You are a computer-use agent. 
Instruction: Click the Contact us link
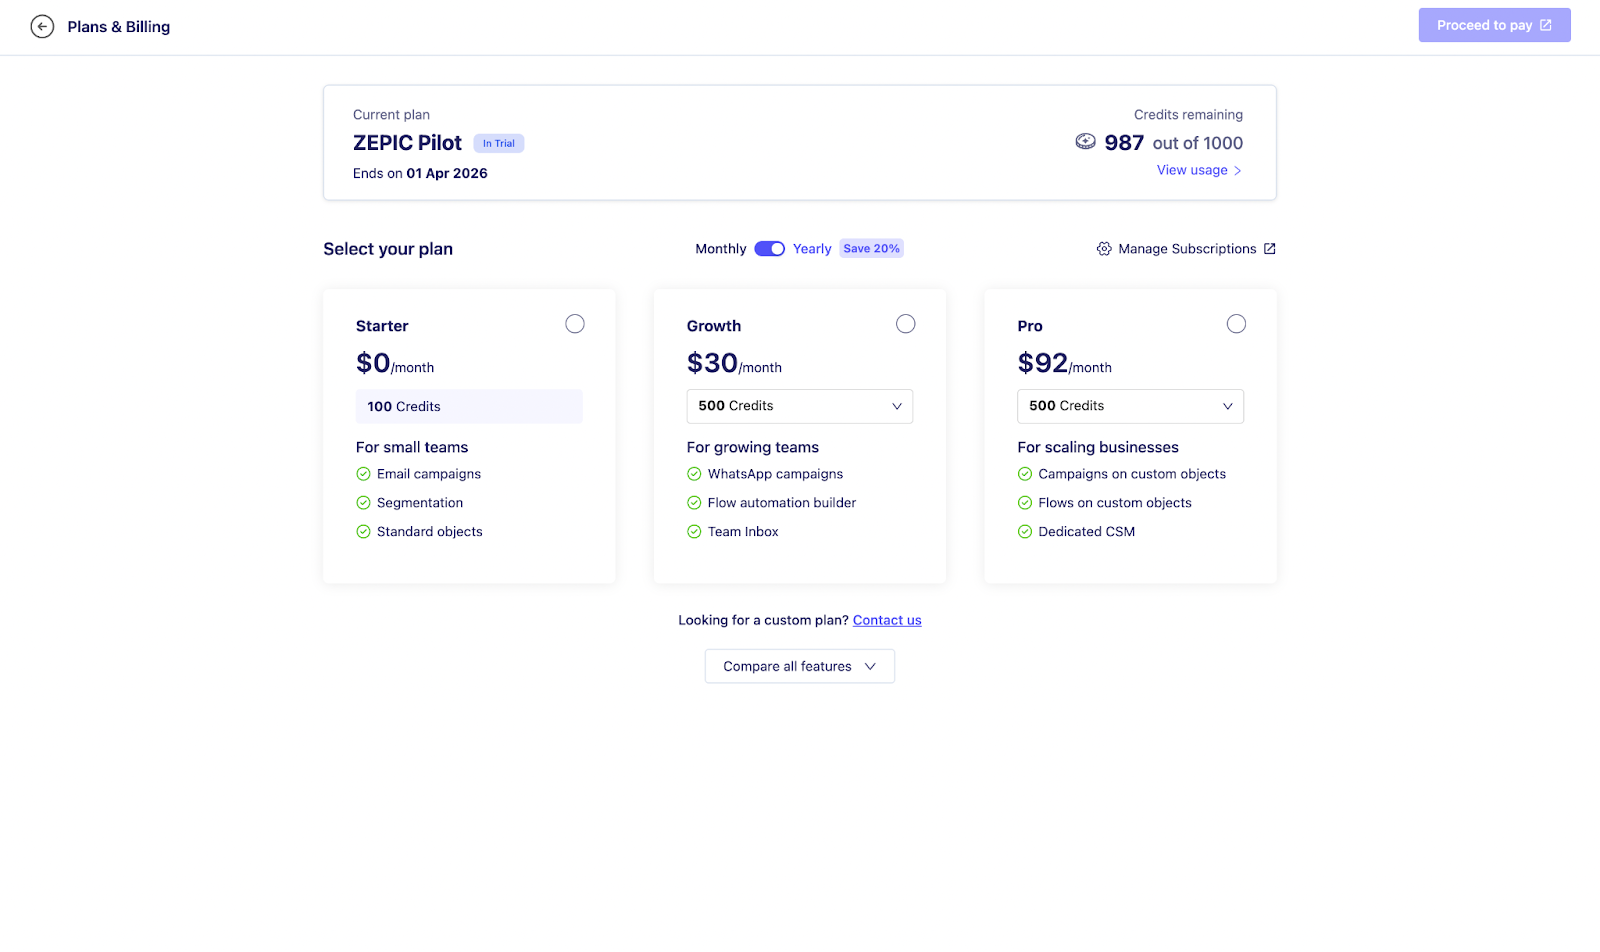coord(887,620)
